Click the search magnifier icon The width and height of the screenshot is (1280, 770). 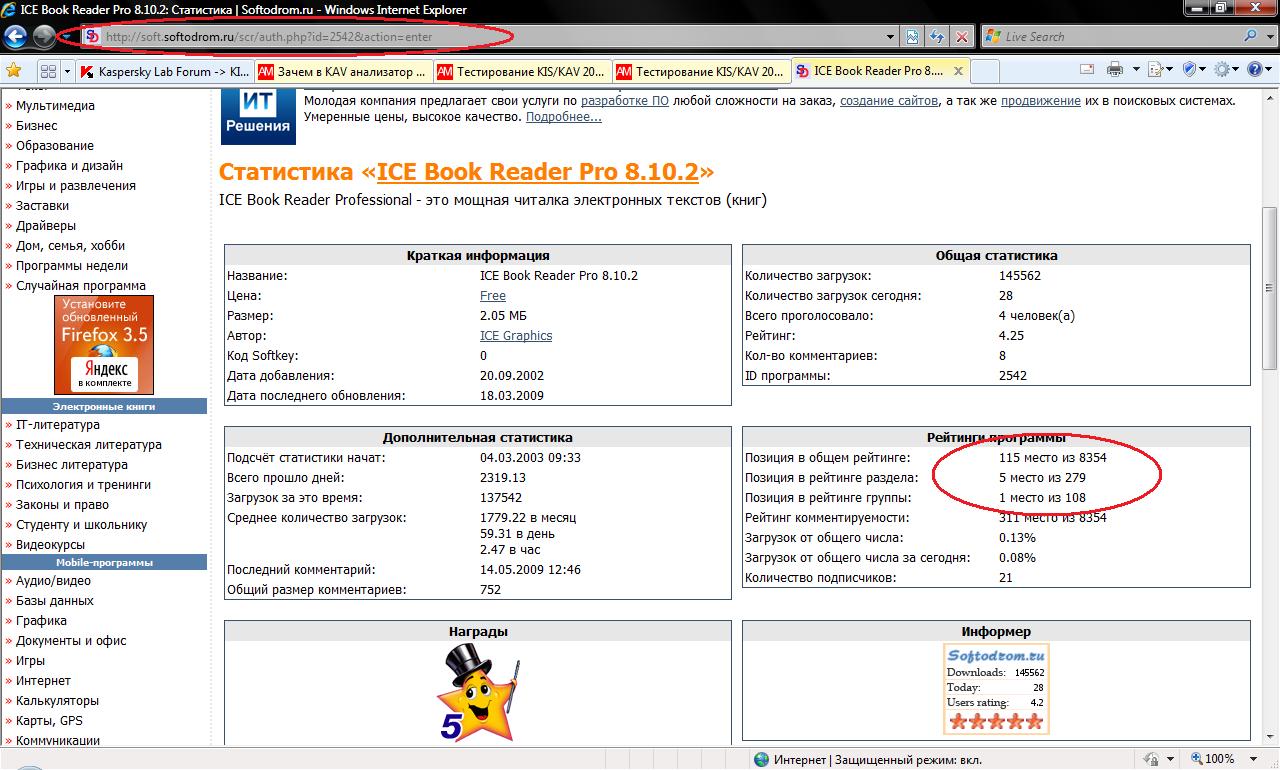[x=1251, y=37]
